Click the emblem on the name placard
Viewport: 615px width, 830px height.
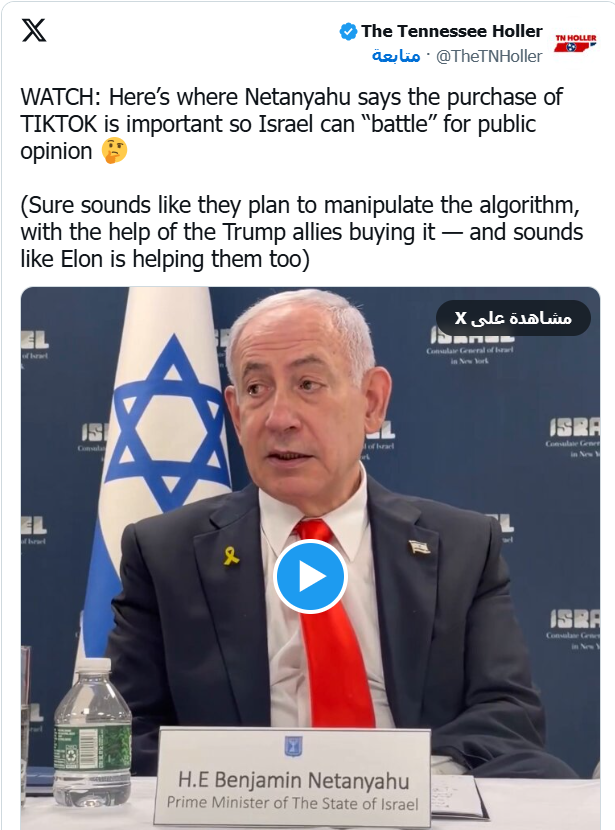point(293,747)
